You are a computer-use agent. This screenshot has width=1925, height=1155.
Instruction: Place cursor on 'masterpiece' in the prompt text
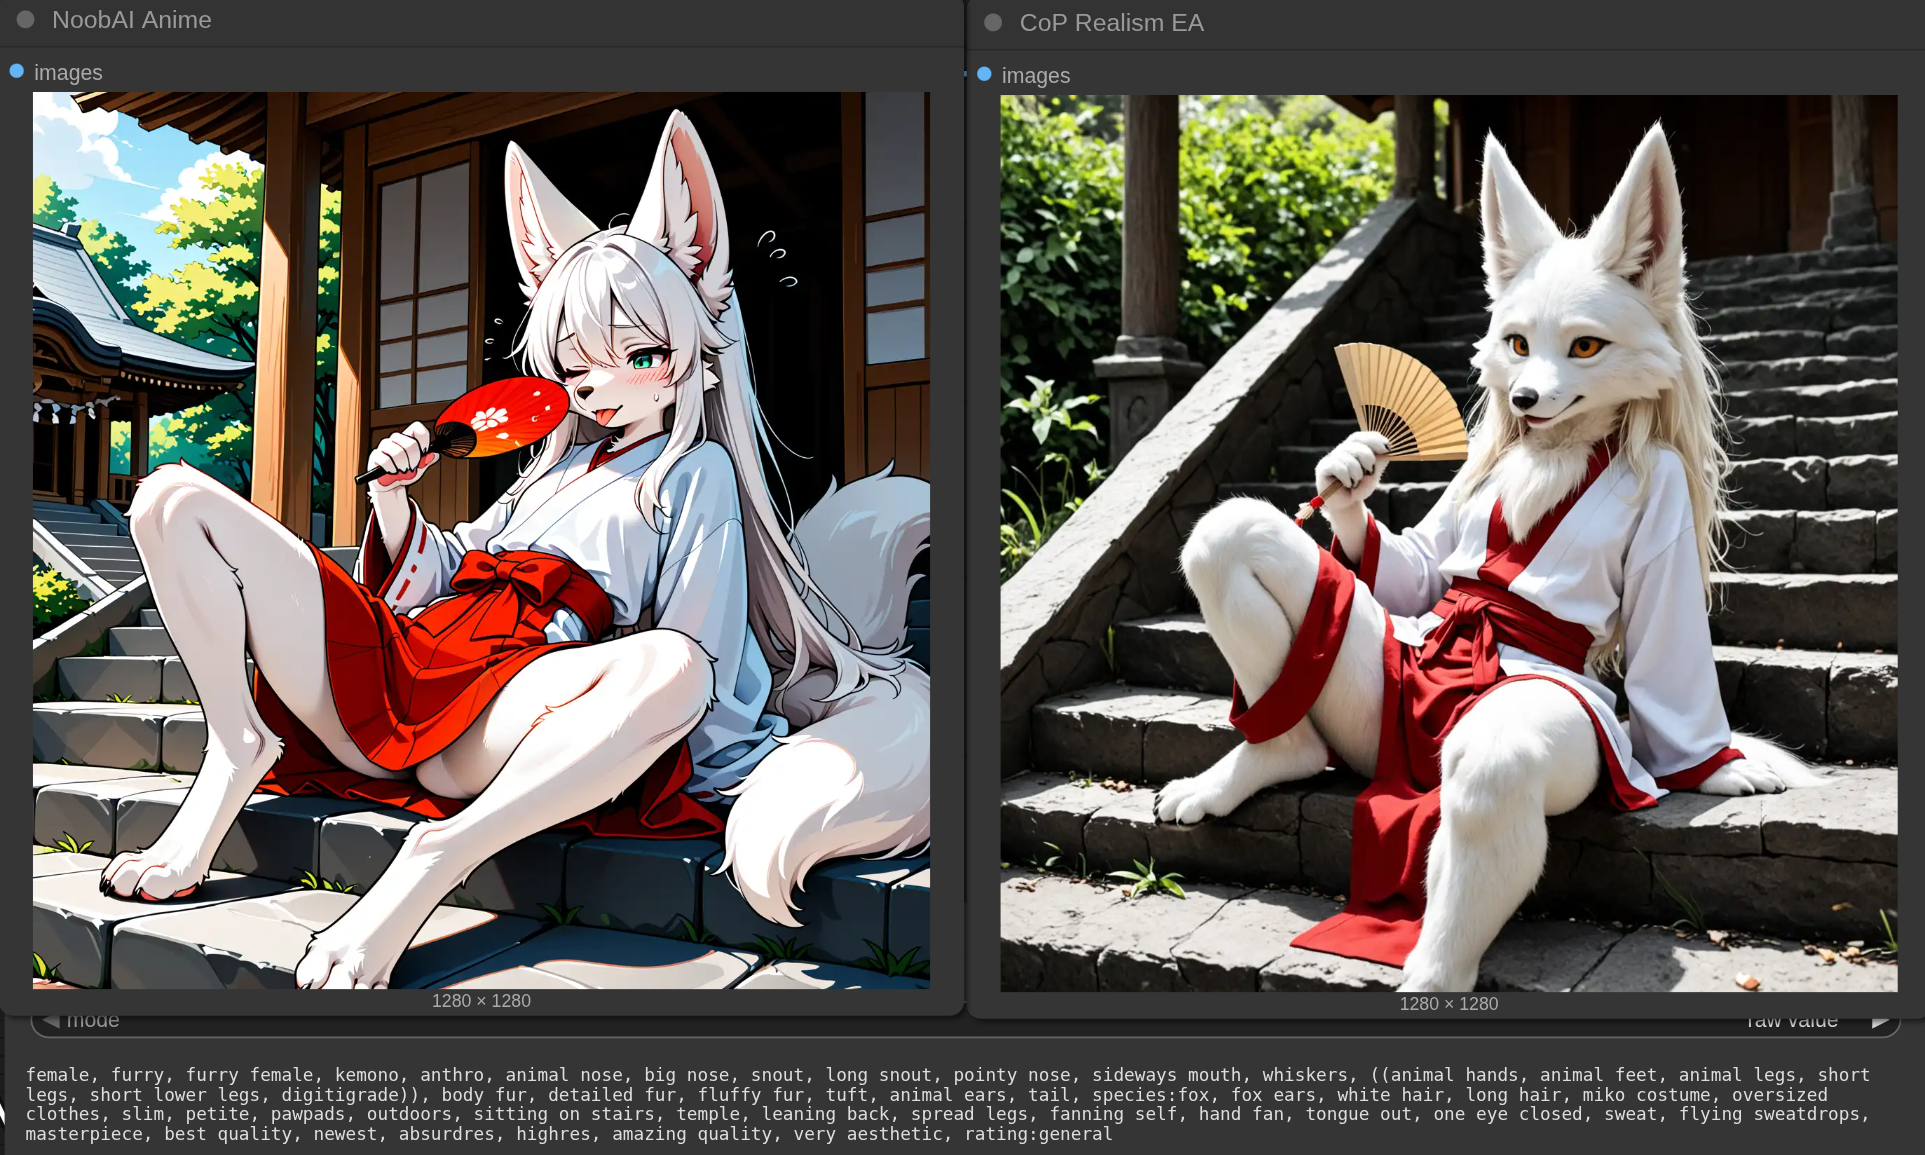(84, 1134)
